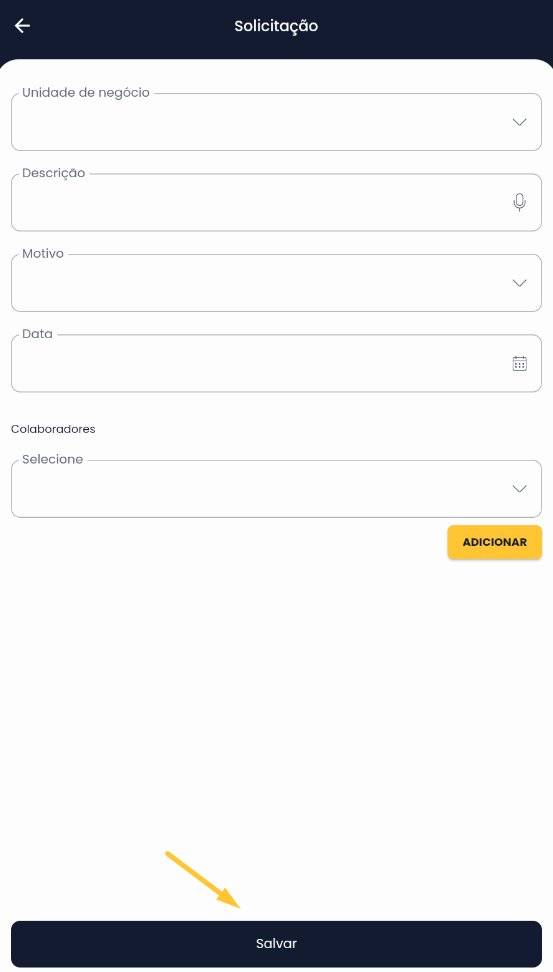Click the Colaboradores section heading
553x972 pixels.
coord(53,429)
